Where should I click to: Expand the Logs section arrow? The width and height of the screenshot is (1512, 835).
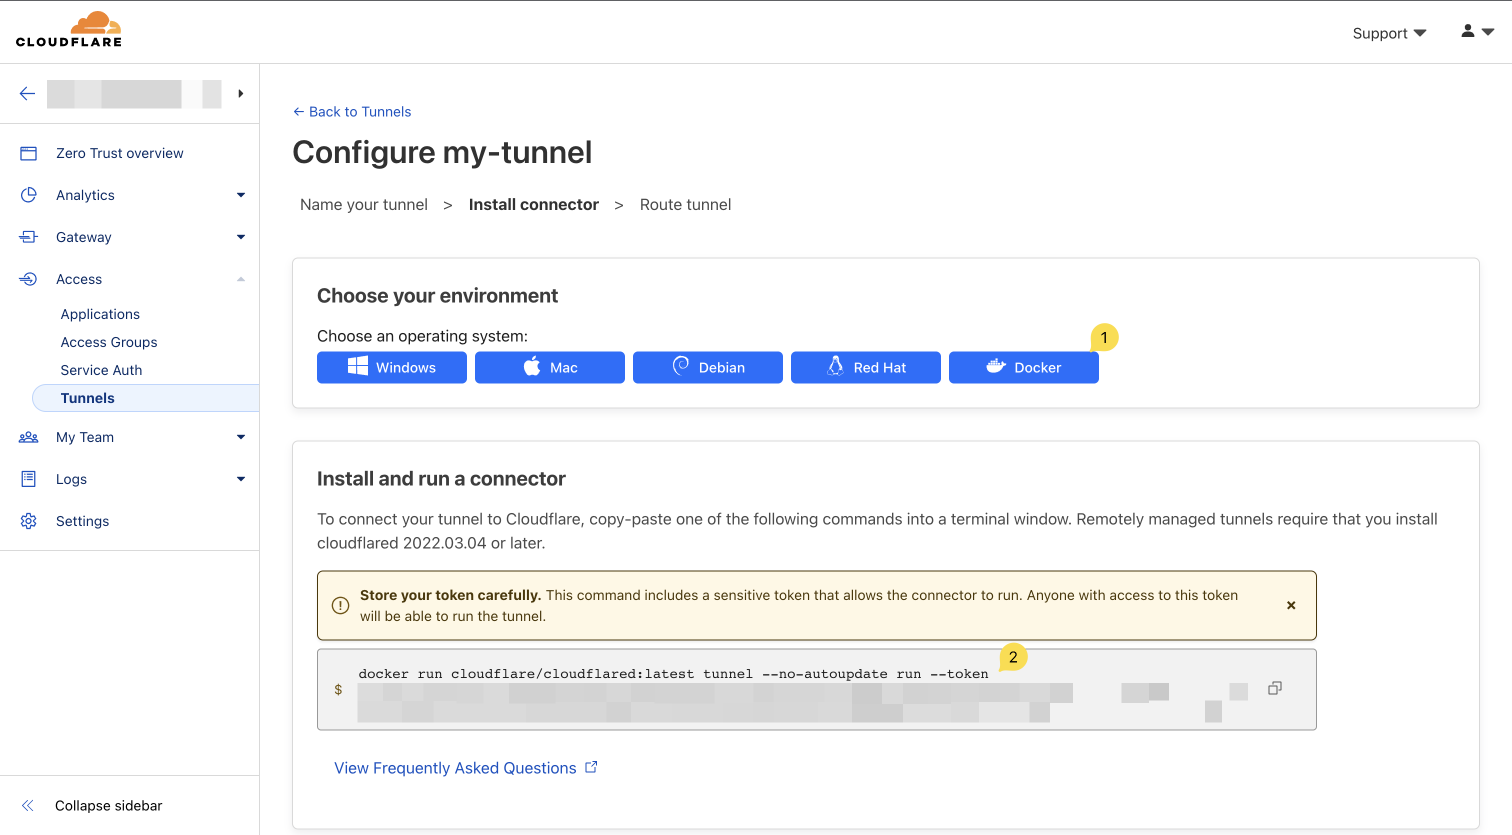point(241,479)
